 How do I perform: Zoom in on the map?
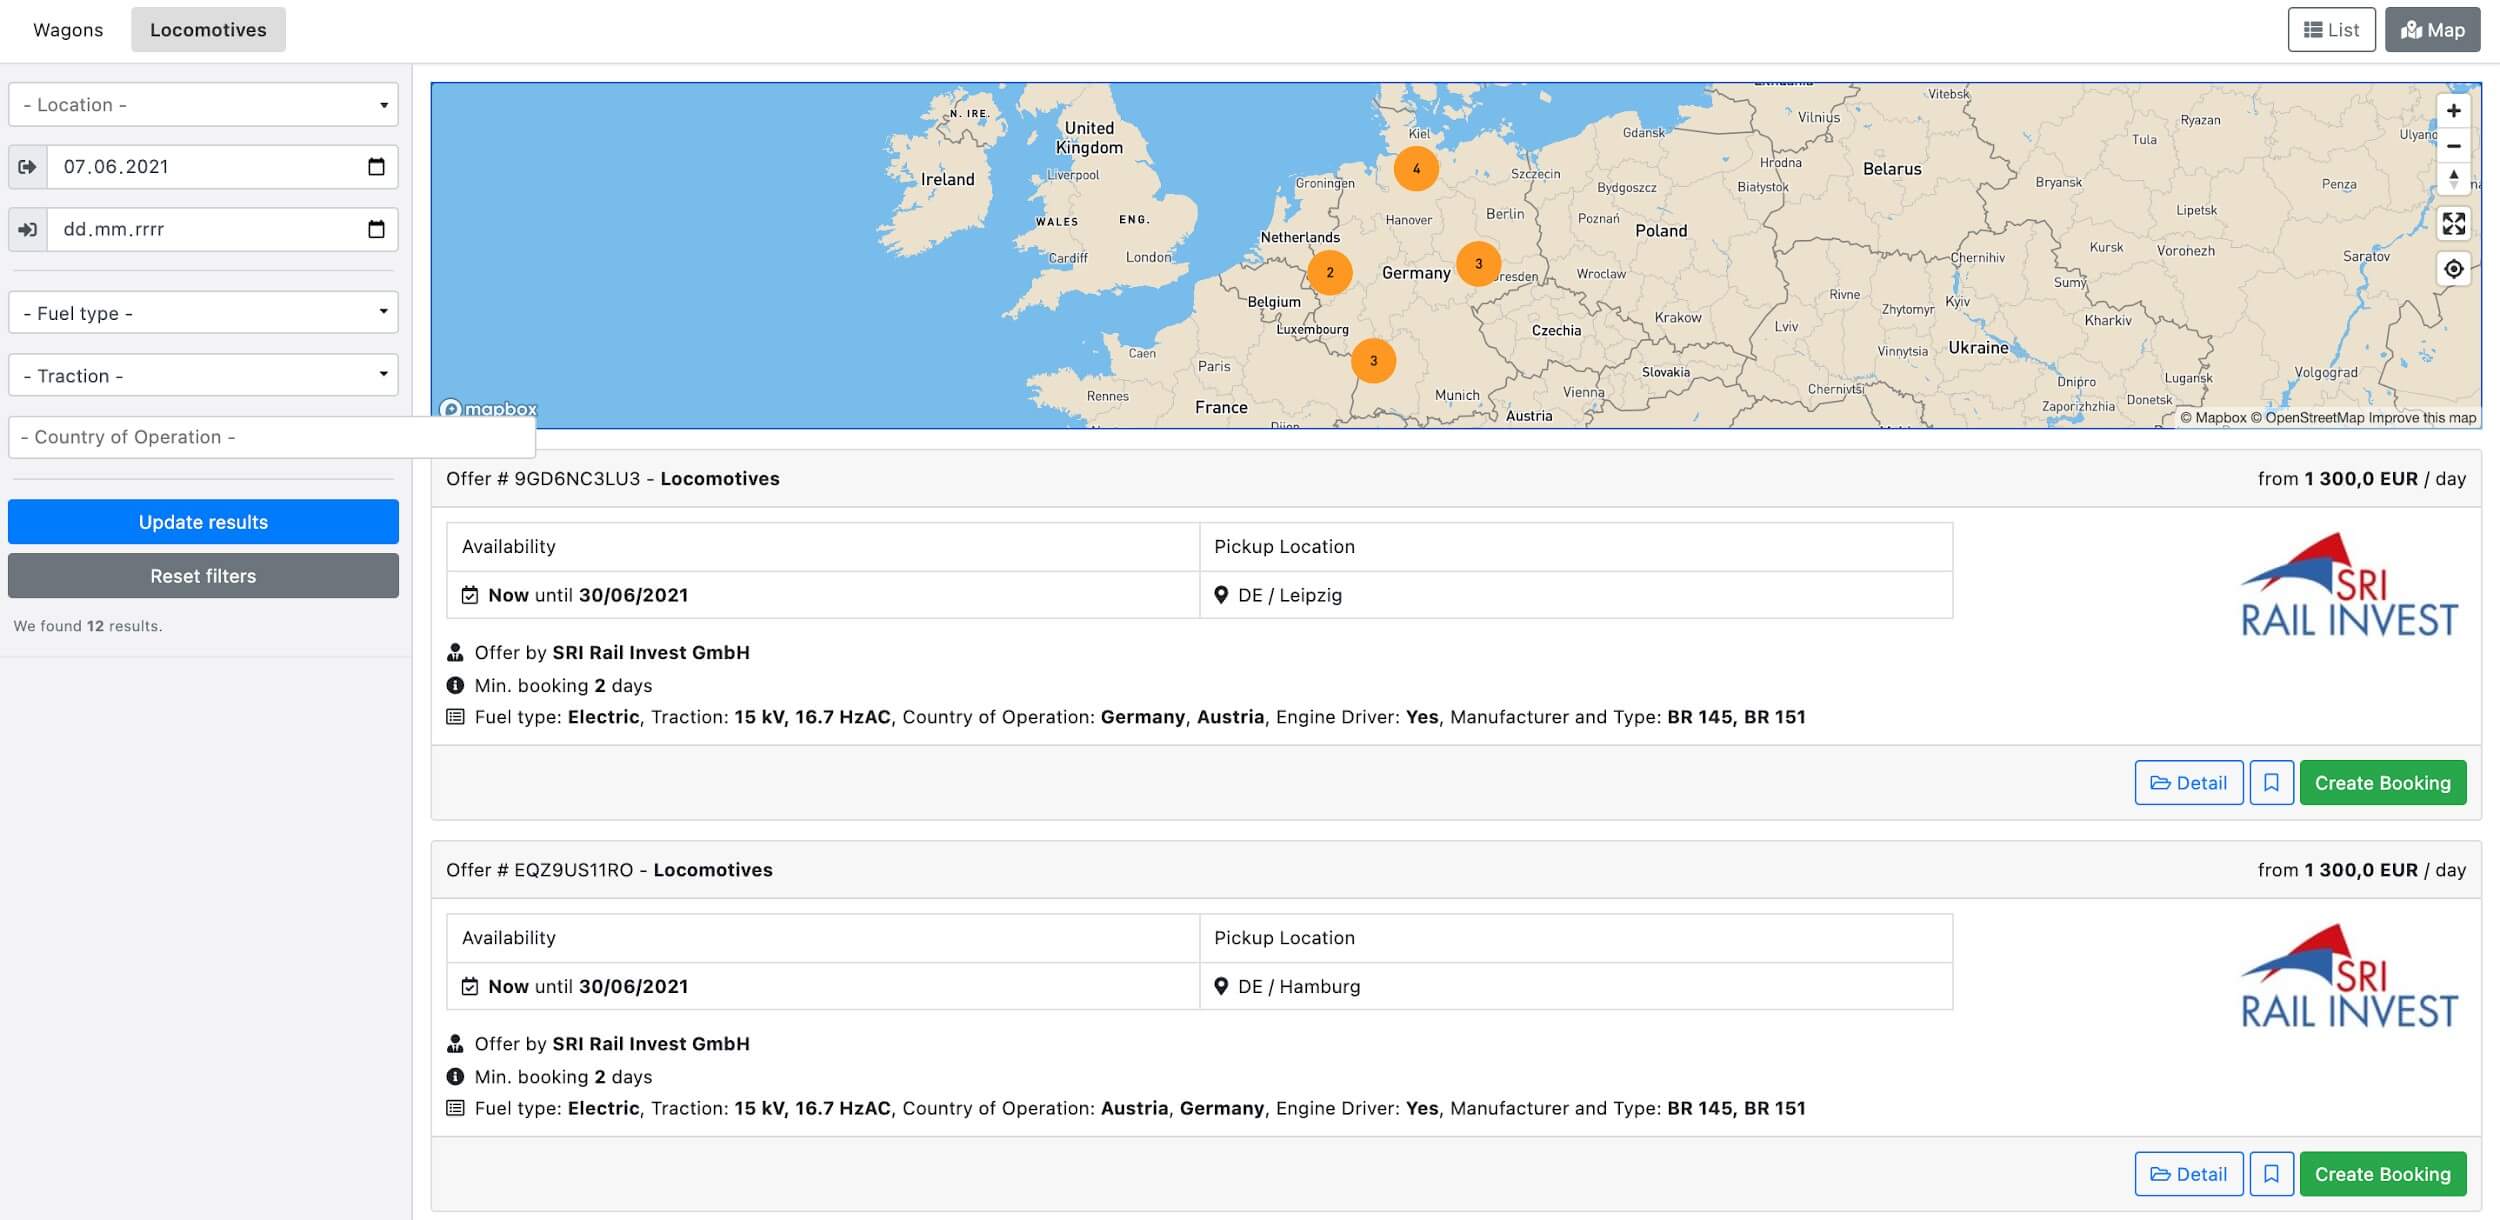[2453, 111]
